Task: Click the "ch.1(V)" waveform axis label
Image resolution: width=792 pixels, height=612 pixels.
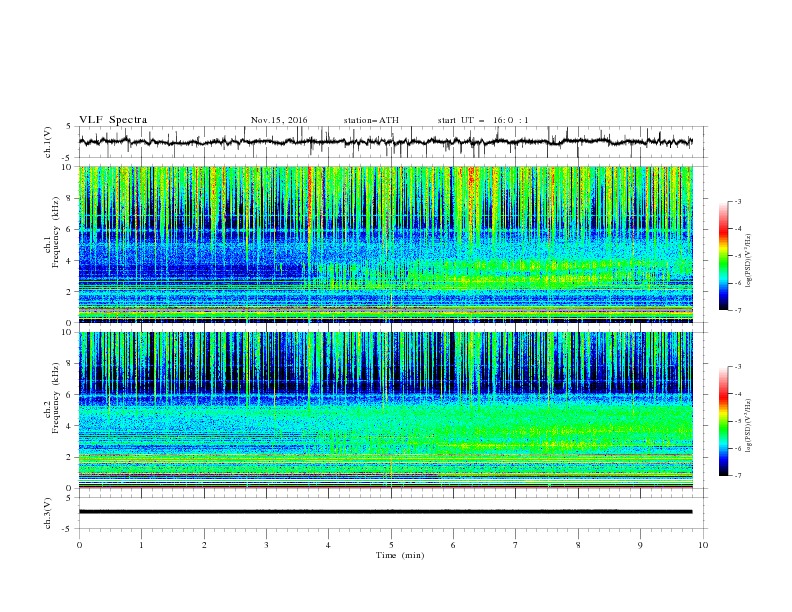Action: (48, 142)
